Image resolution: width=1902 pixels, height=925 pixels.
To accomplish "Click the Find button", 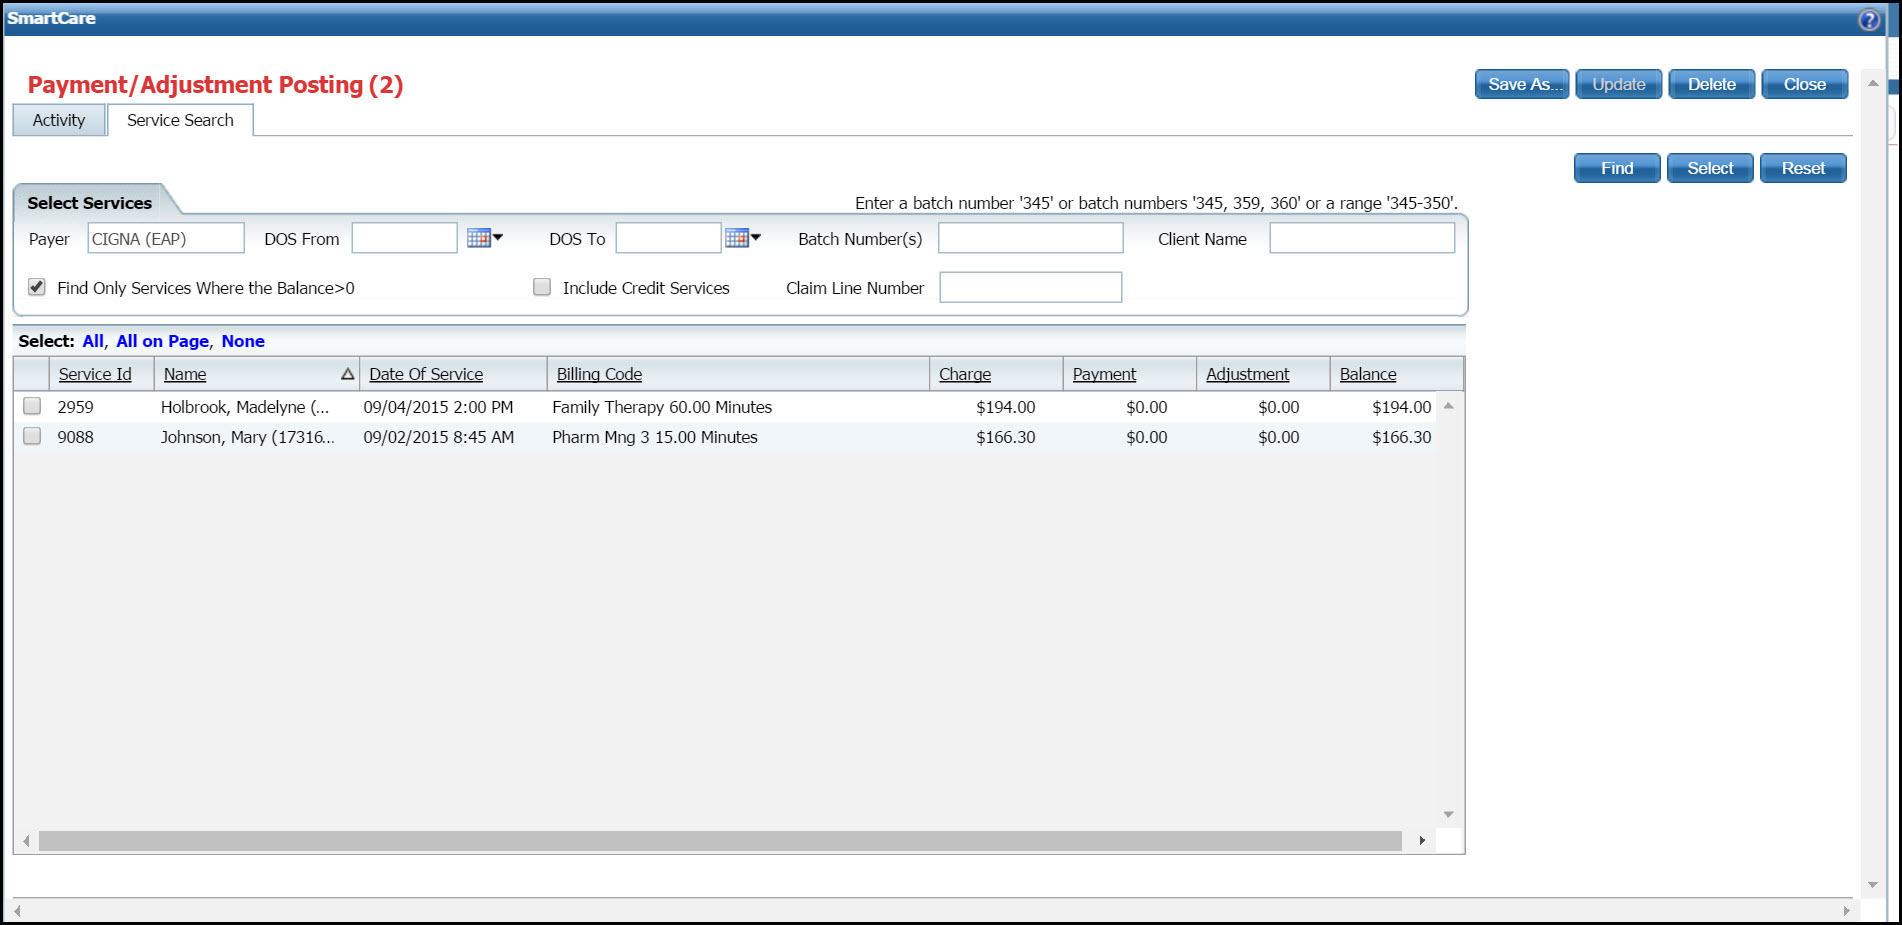I will pyautogui.click(x=1616, y=168).
